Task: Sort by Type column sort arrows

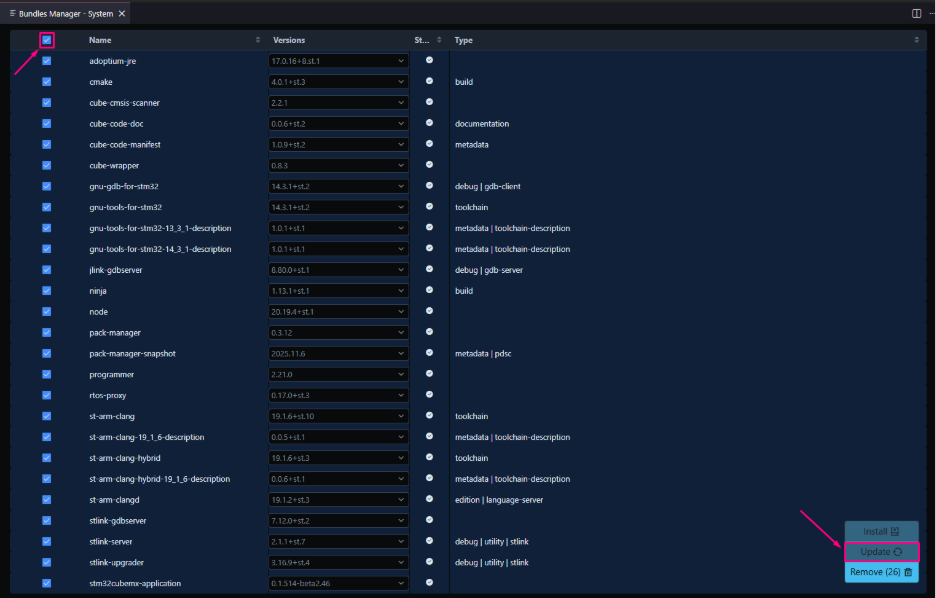Action: pos(916,40)
